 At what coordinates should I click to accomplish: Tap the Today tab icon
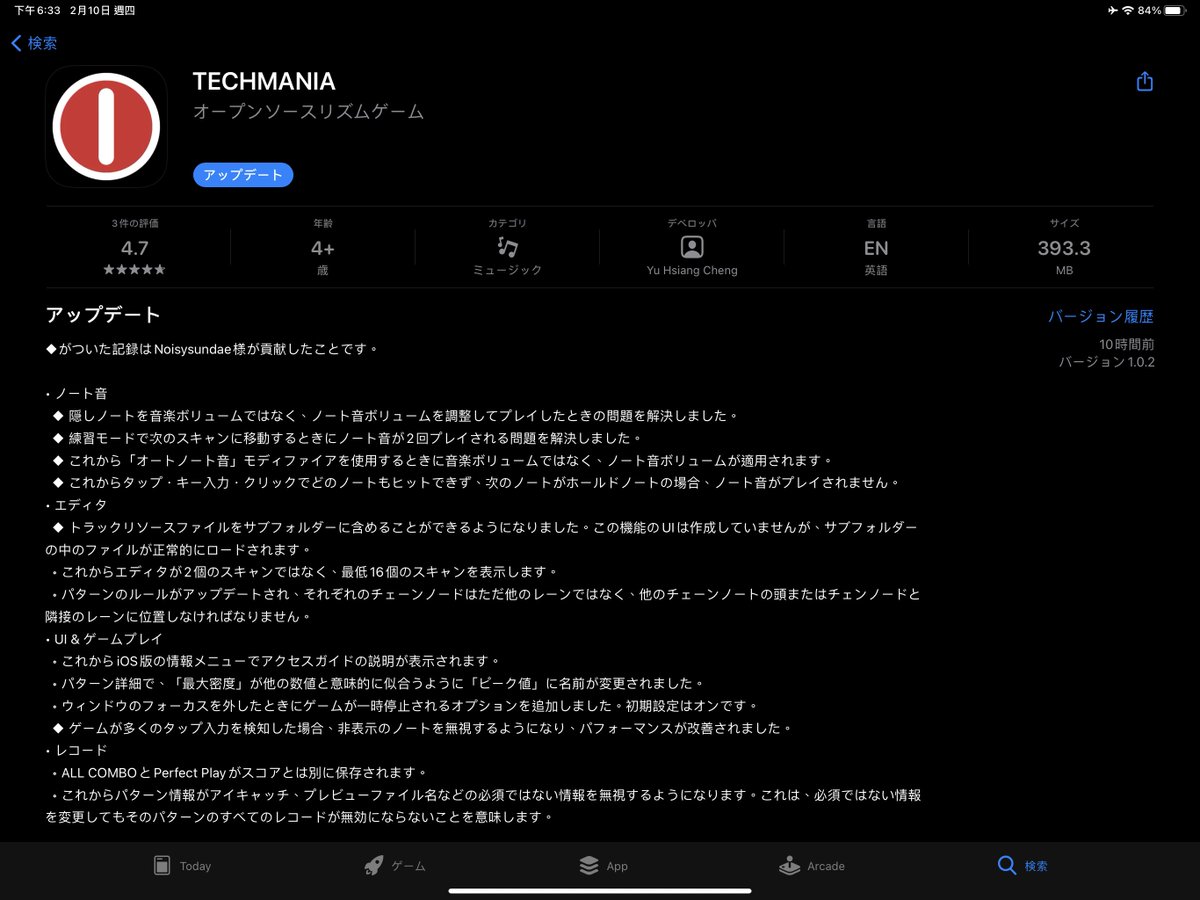[162, 866]
